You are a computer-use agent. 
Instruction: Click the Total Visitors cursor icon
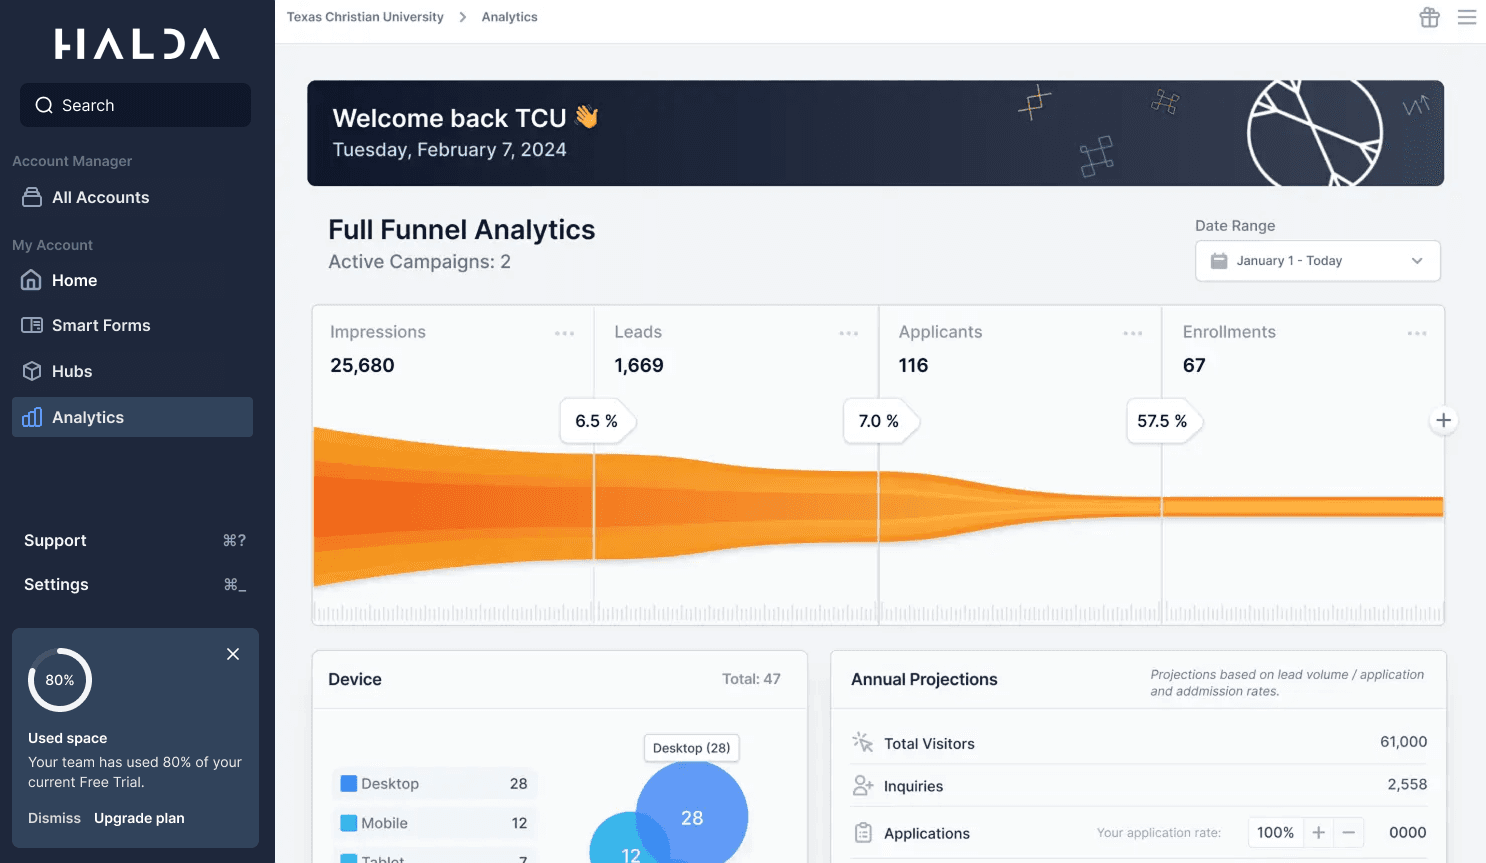[x=863, y=742]
